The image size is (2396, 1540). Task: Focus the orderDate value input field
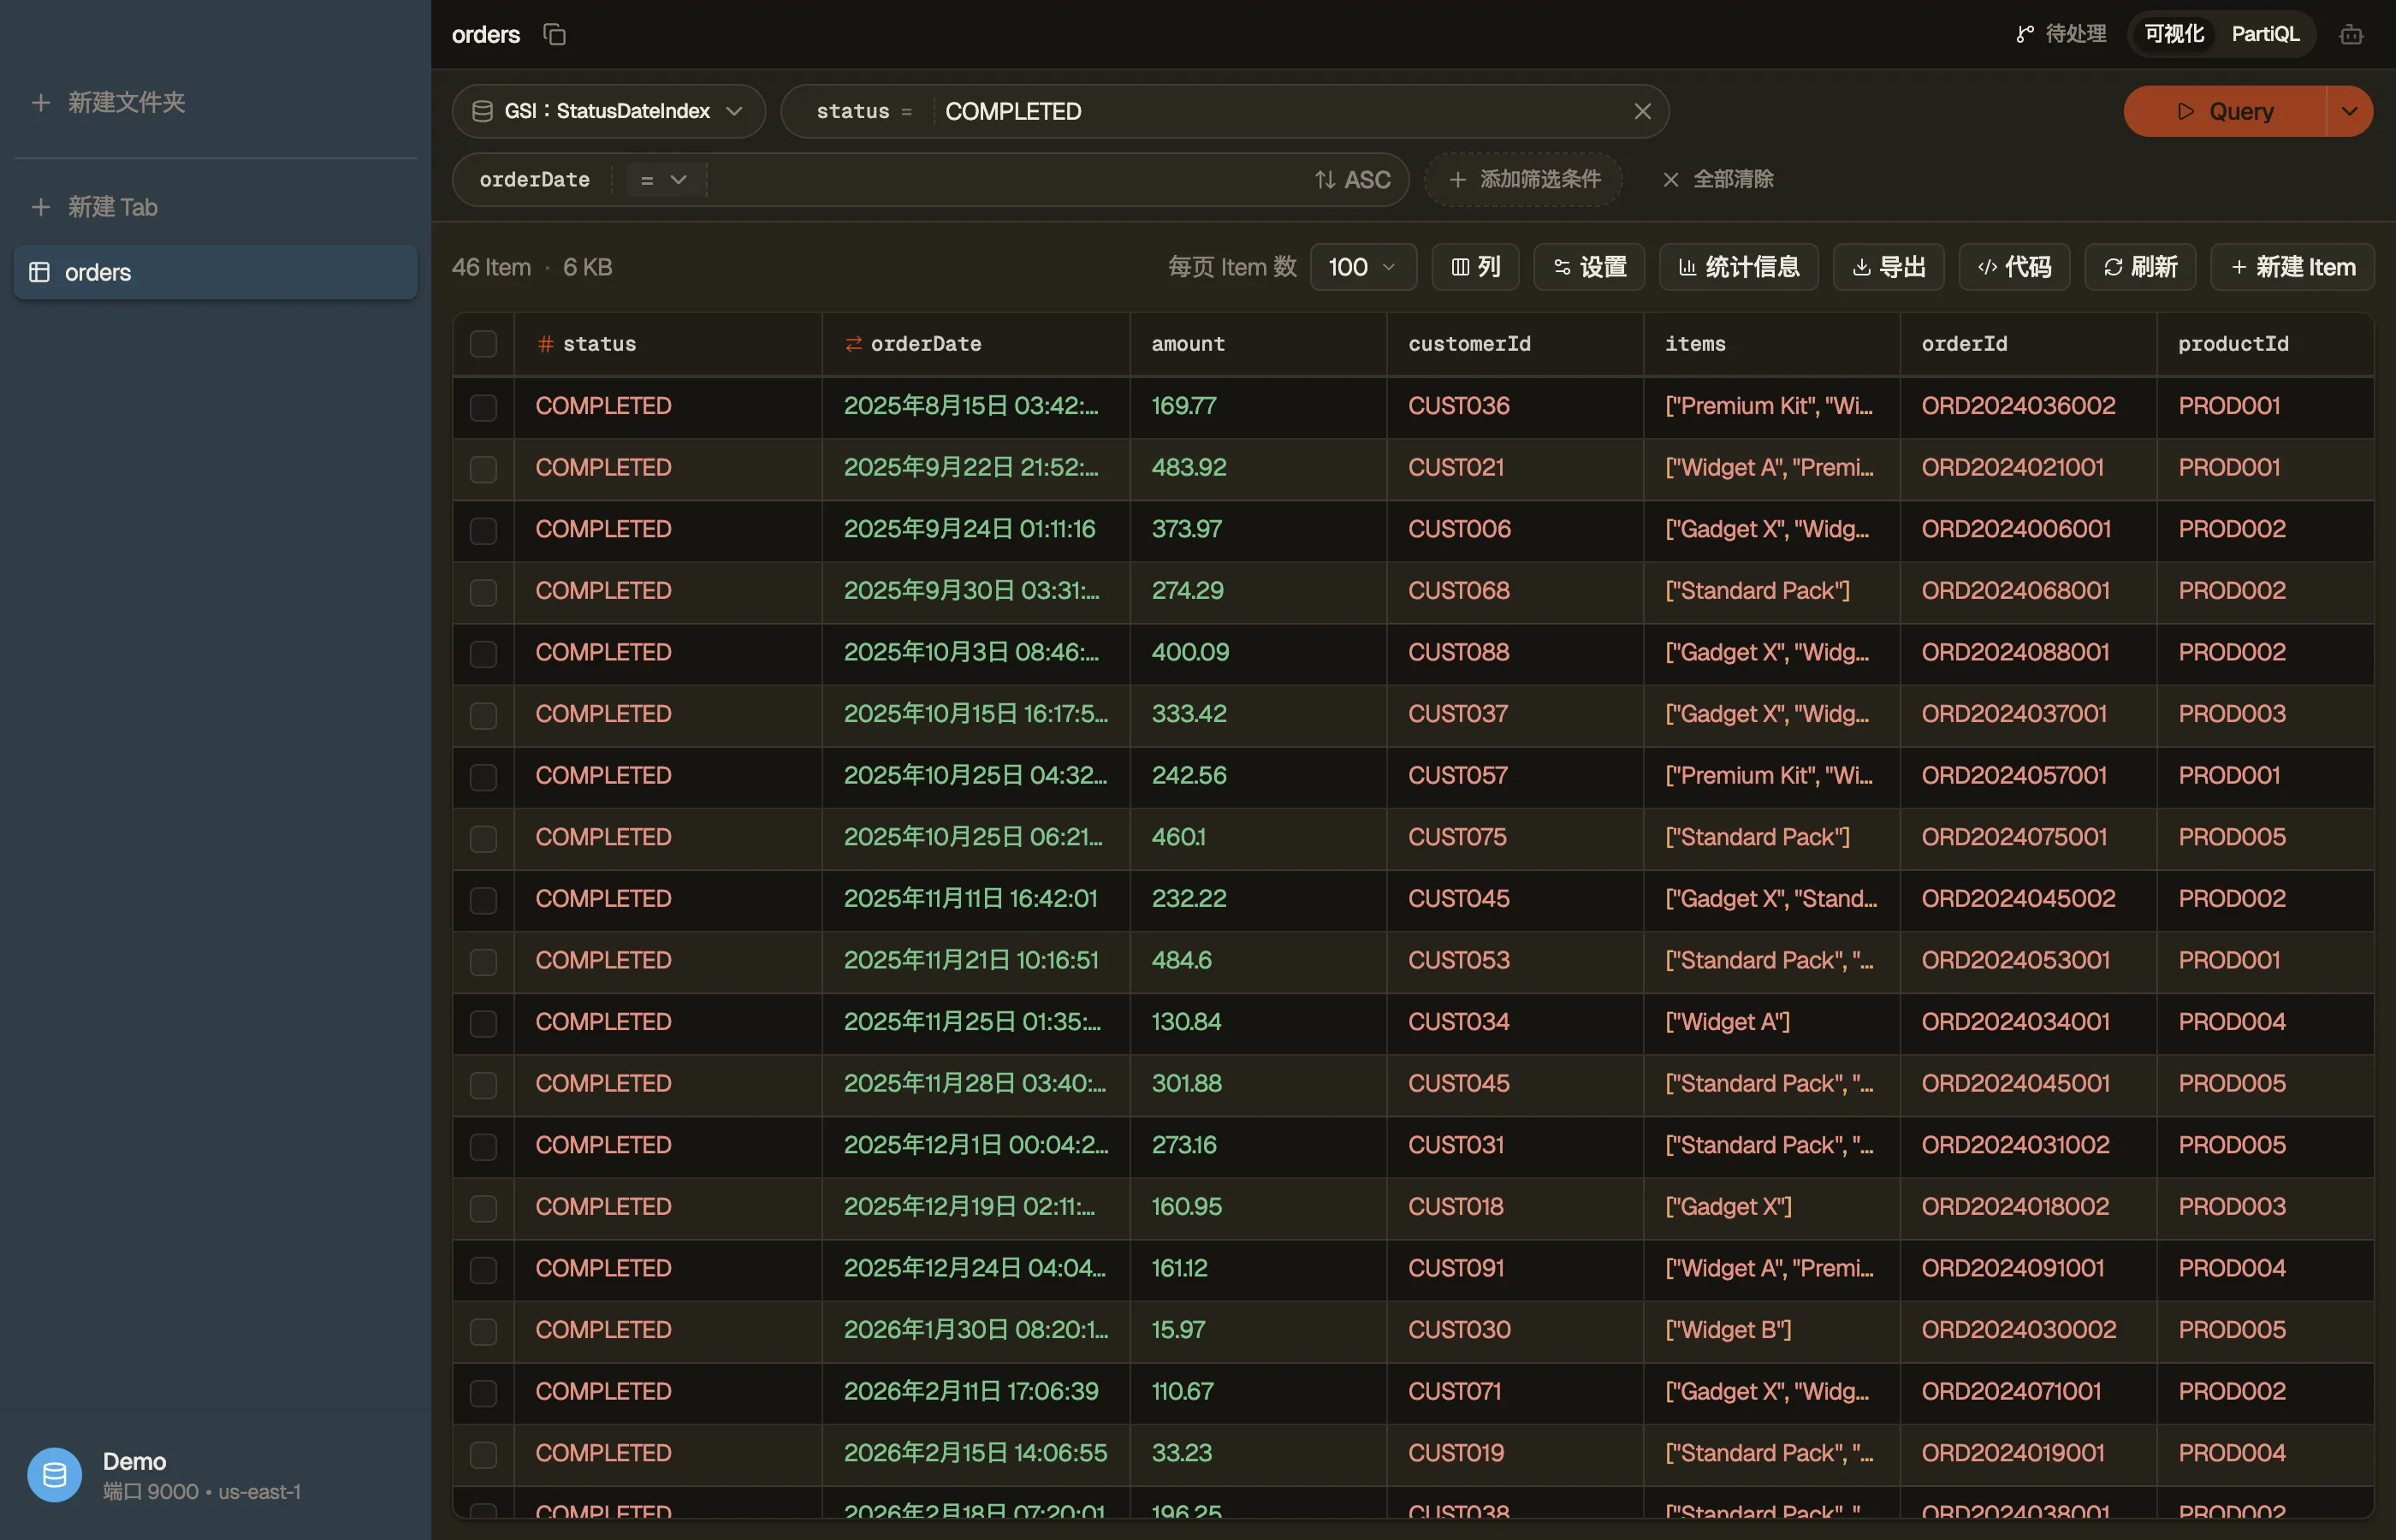pyautogui.click(x=1005, y=180)
